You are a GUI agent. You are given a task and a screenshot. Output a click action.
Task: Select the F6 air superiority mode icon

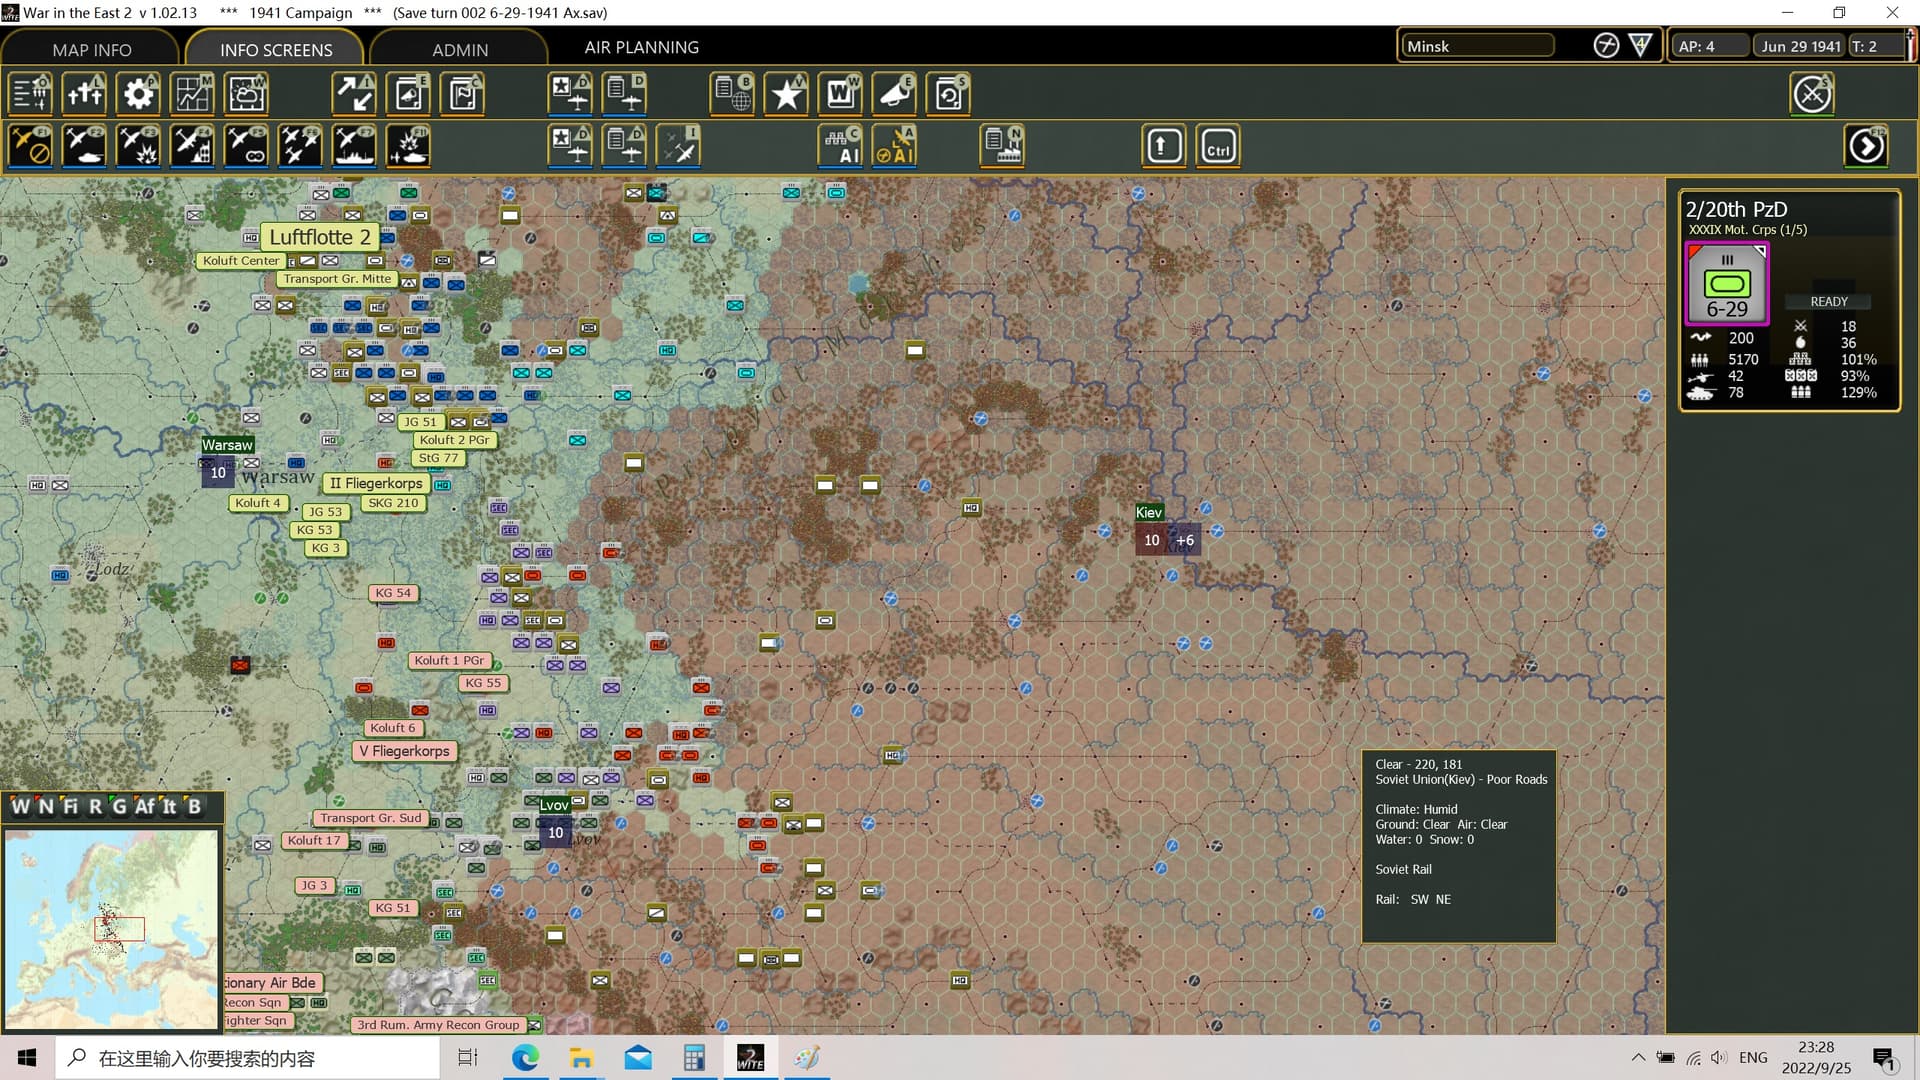301,146
